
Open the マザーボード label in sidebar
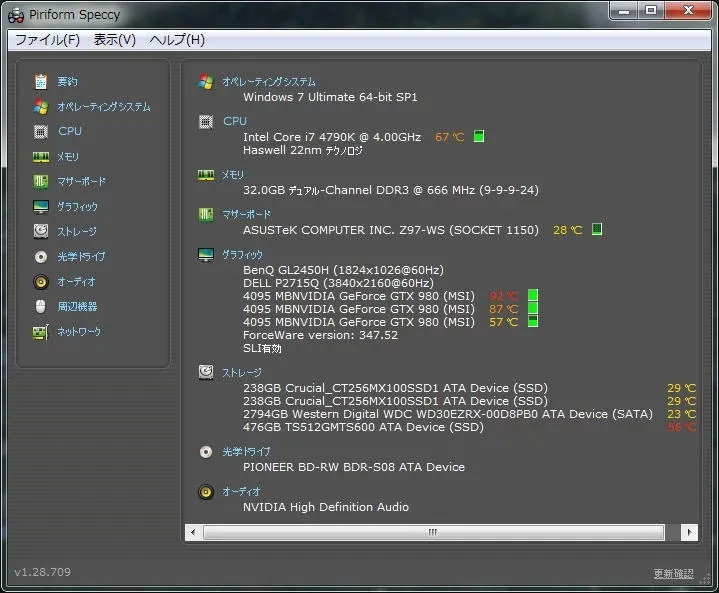point(81,182)
